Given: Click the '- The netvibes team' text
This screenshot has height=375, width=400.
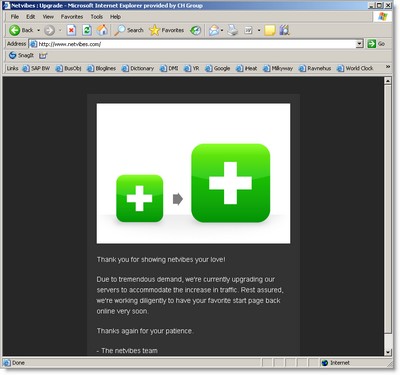Looking at the screenshot, I should 127,351.
